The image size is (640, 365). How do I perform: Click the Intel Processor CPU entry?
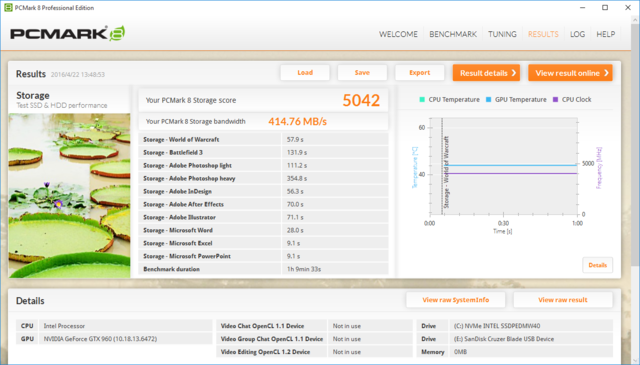tap(64, 326)
